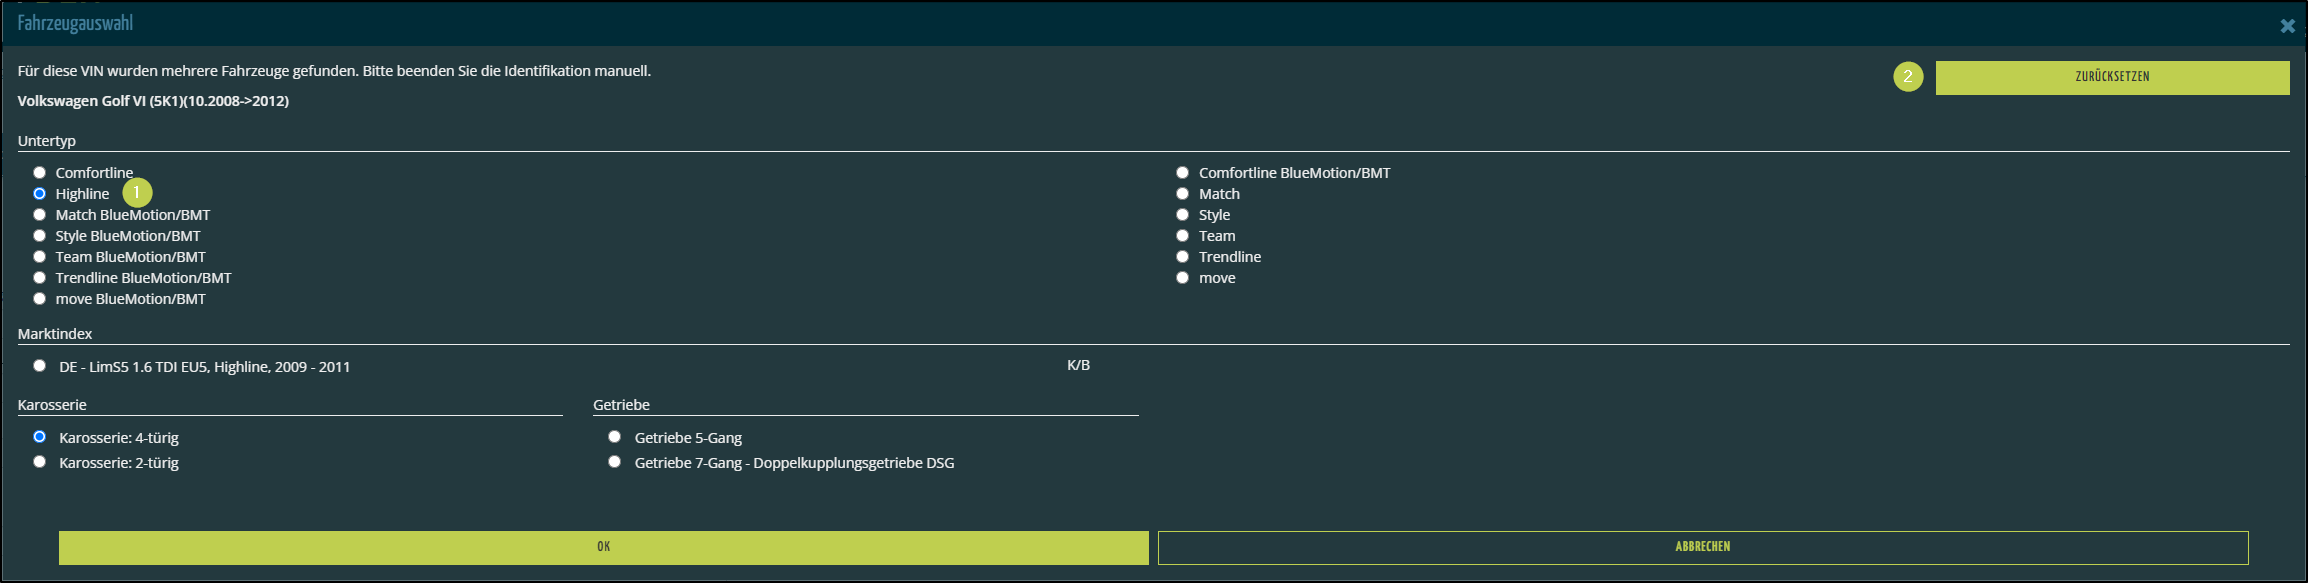Image resolution: width=2308 pixels, height=583 pixels.
Task: Select Comfortline BlueMotion/BMT subtype
Action: click(1182, 173)
